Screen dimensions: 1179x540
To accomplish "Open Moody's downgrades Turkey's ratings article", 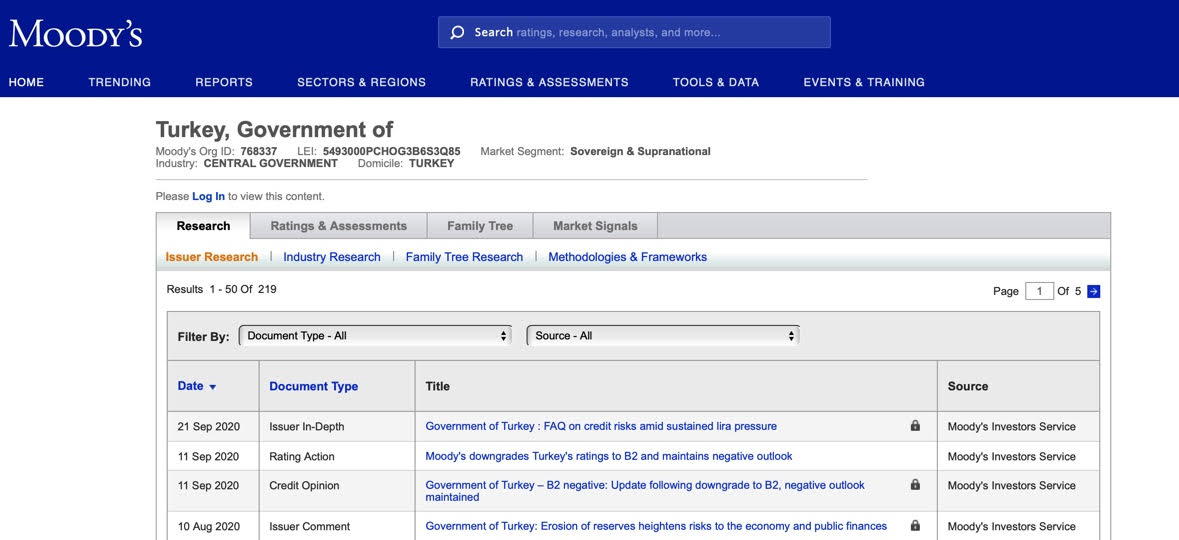I will coord(608,456).
